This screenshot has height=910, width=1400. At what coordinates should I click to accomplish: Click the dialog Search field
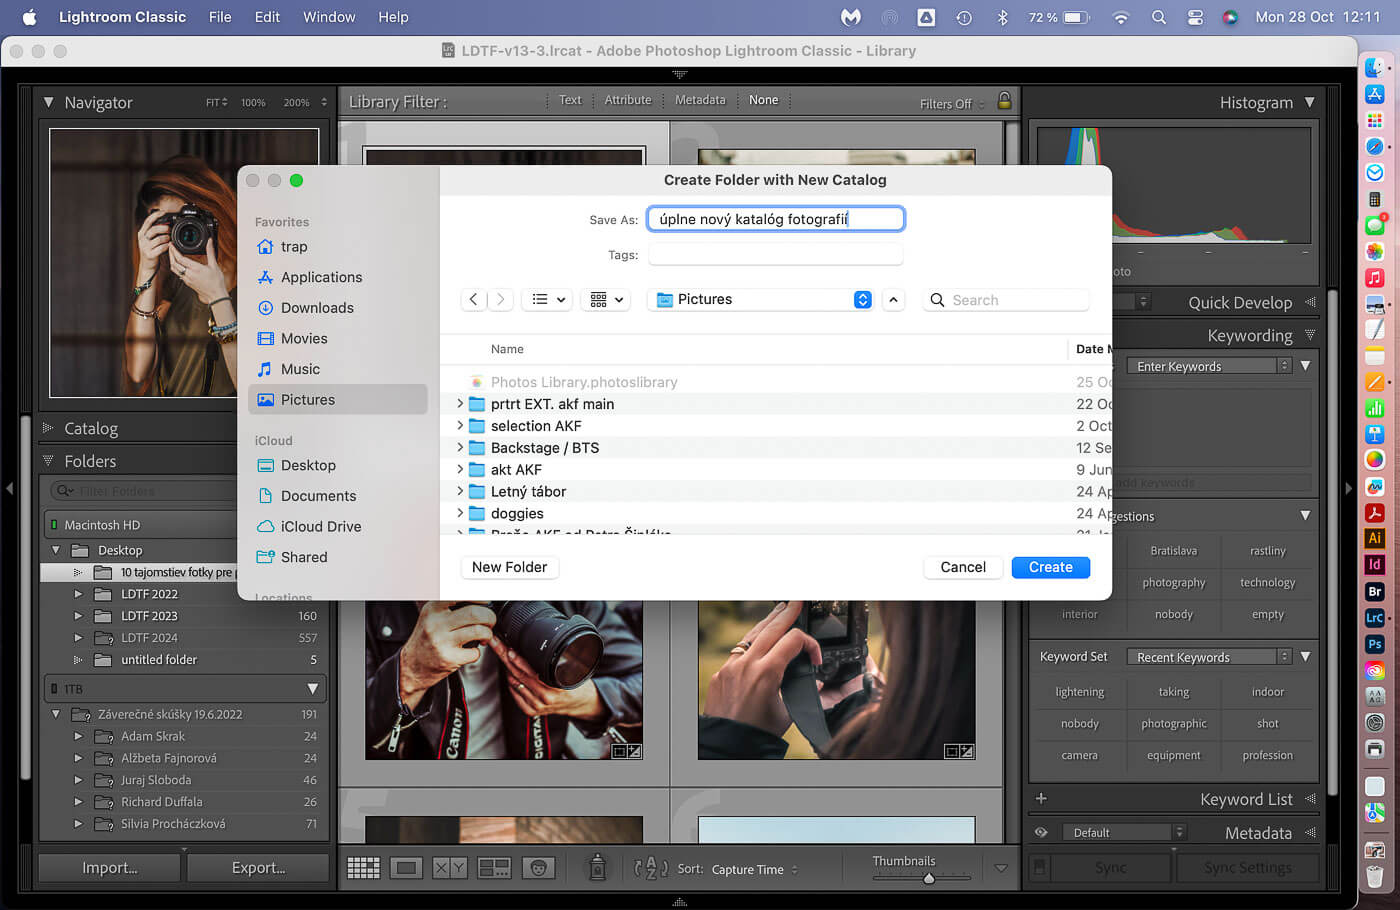[x=1007, y=300]
